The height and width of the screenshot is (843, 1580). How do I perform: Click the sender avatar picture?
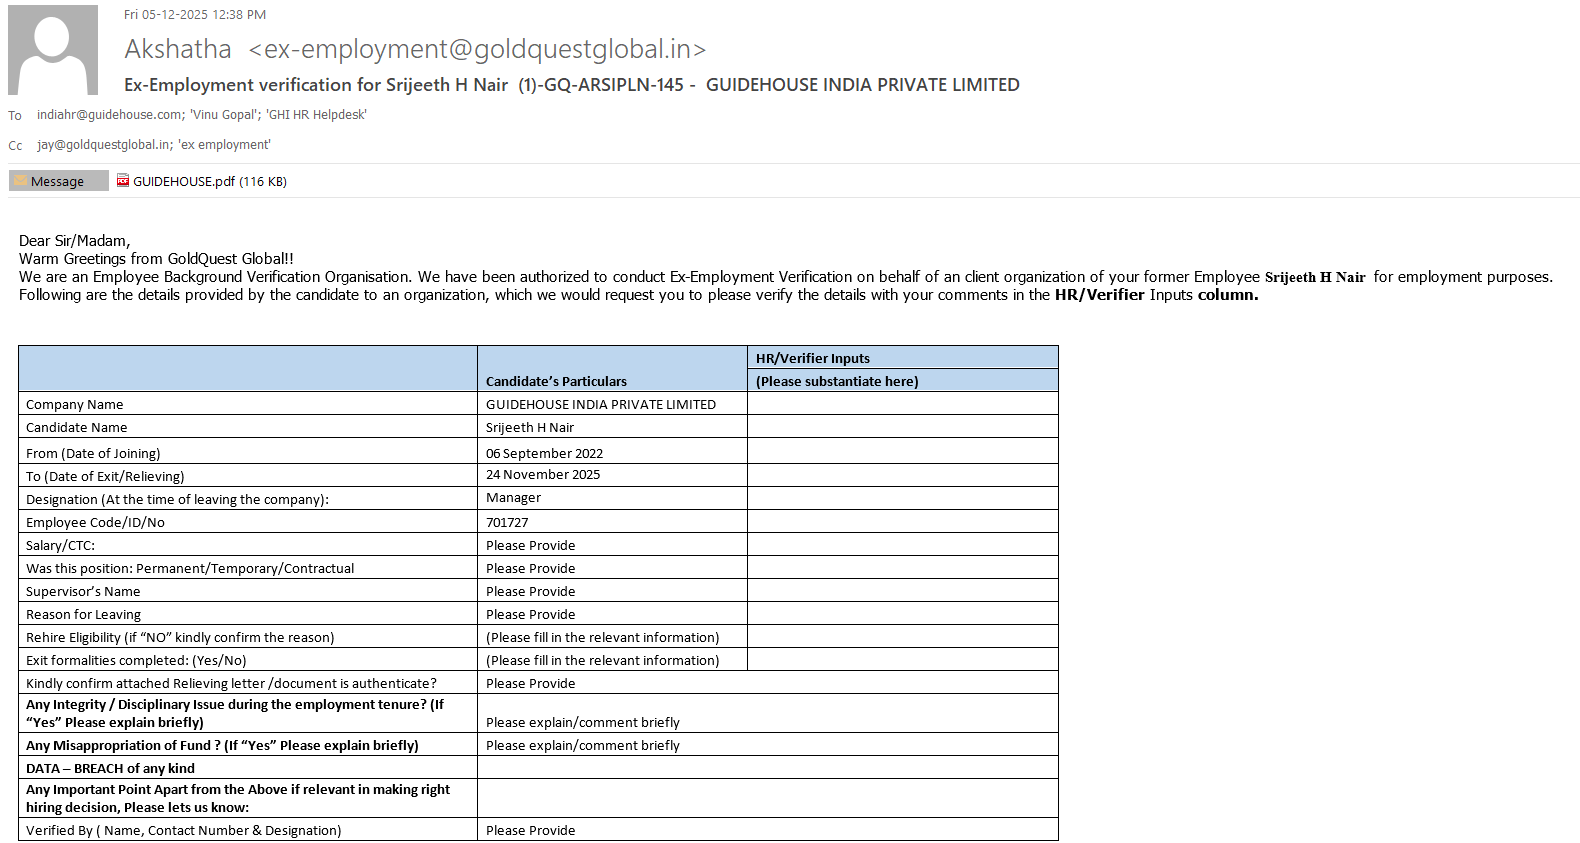(53, 50)
